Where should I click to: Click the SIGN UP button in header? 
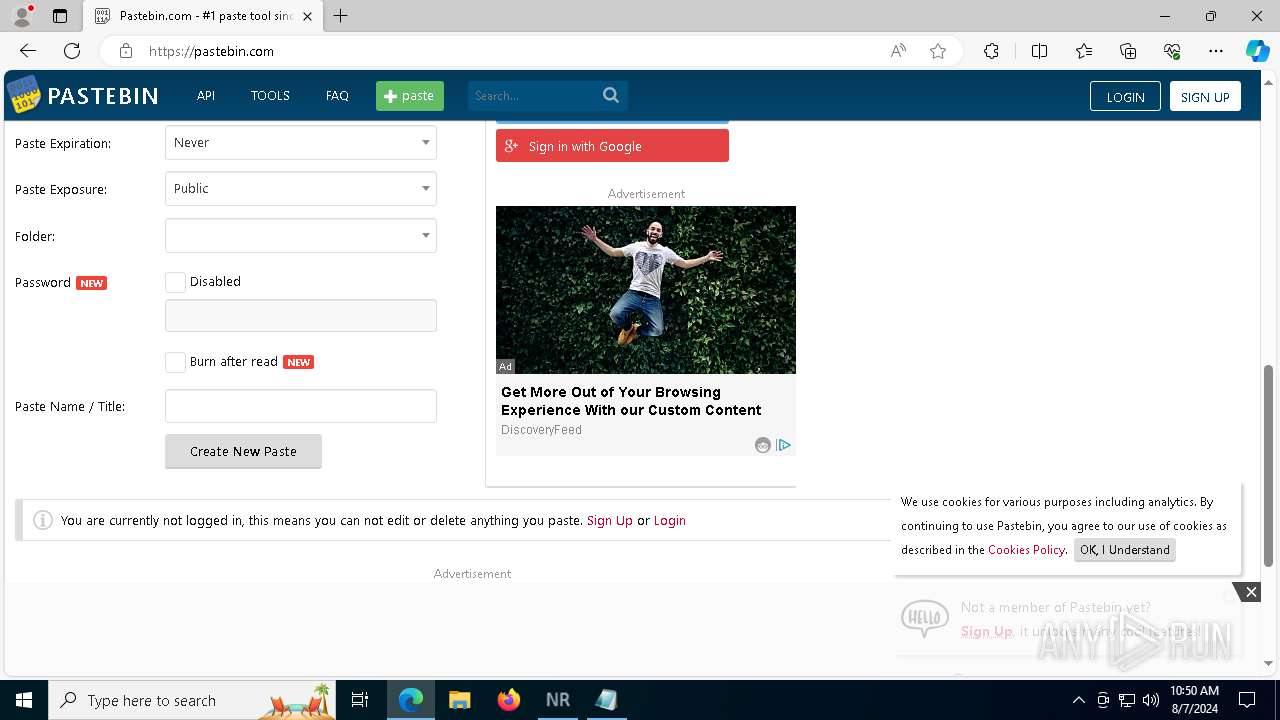1205,96
